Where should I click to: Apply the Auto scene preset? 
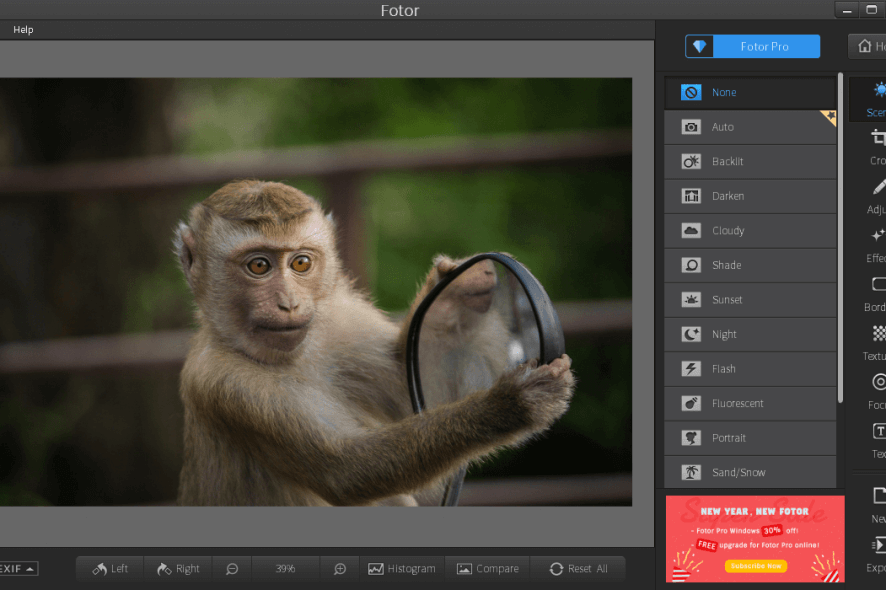pos(750,127)
